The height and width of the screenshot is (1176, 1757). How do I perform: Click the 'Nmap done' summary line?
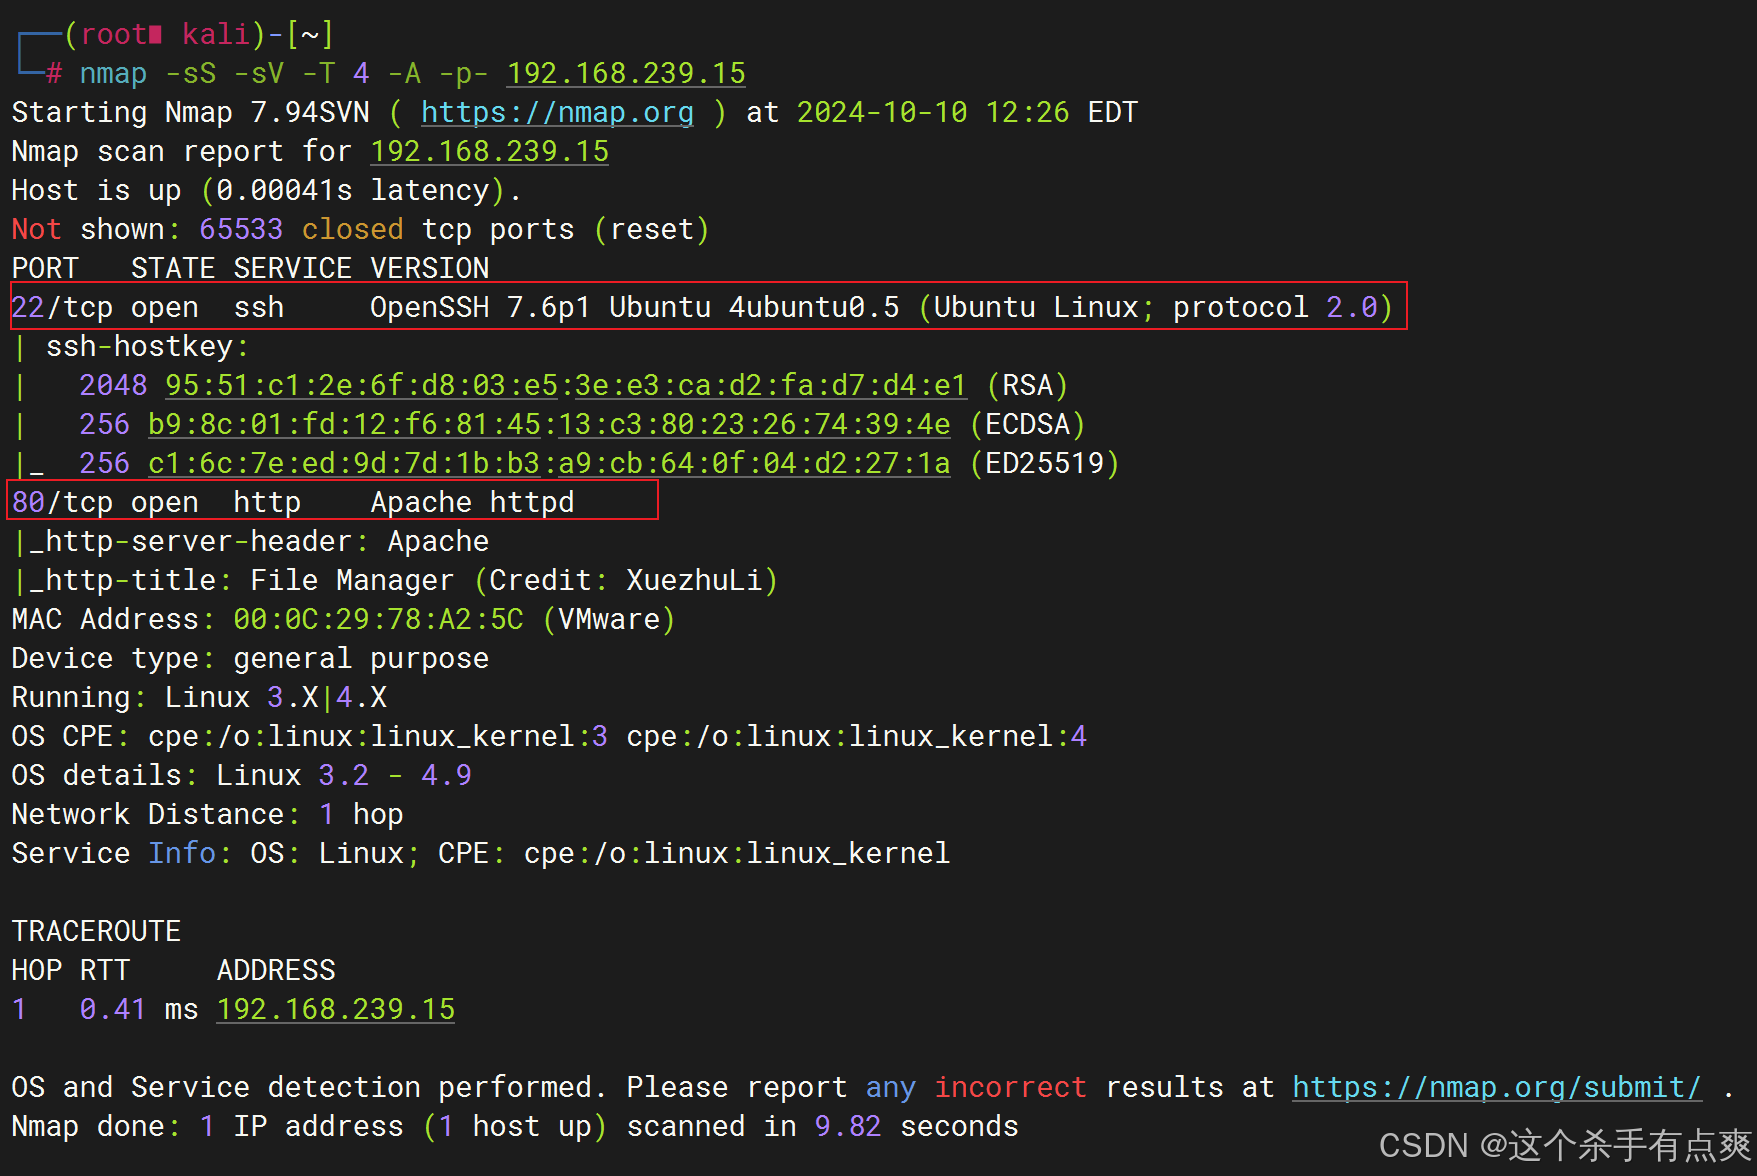515,1127
